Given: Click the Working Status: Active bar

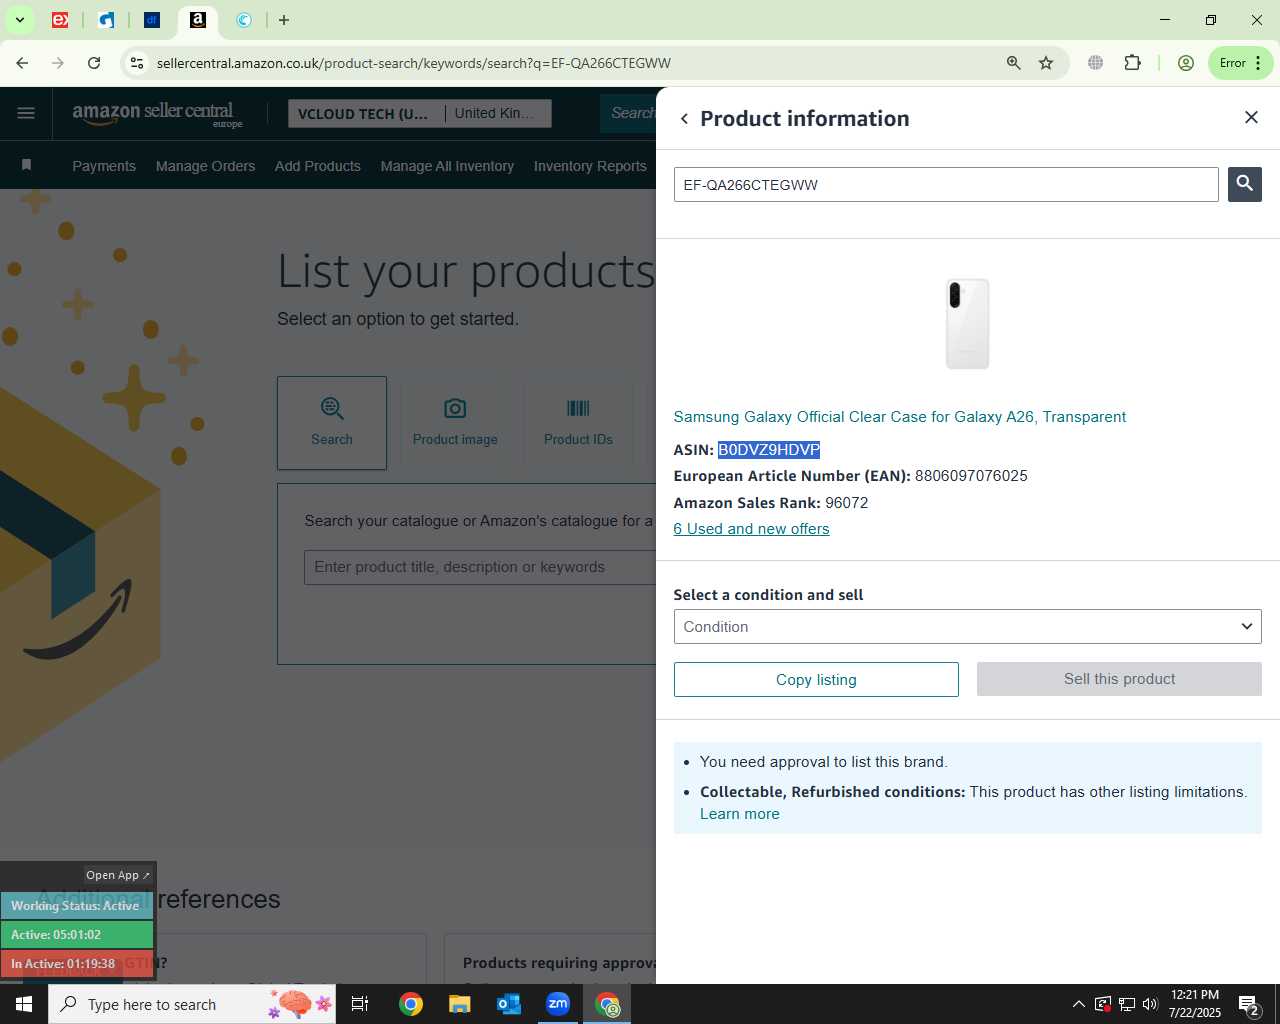Looking at the screenshot, I should point(77,906).
